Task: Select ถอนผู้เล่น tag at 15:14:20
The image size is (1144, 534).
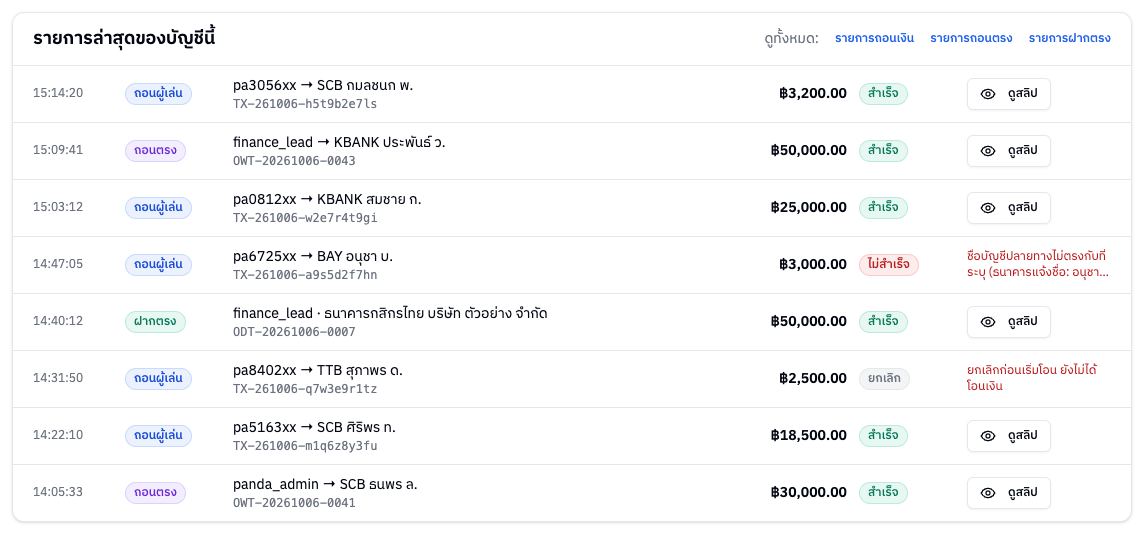Action: coord(158,93)
